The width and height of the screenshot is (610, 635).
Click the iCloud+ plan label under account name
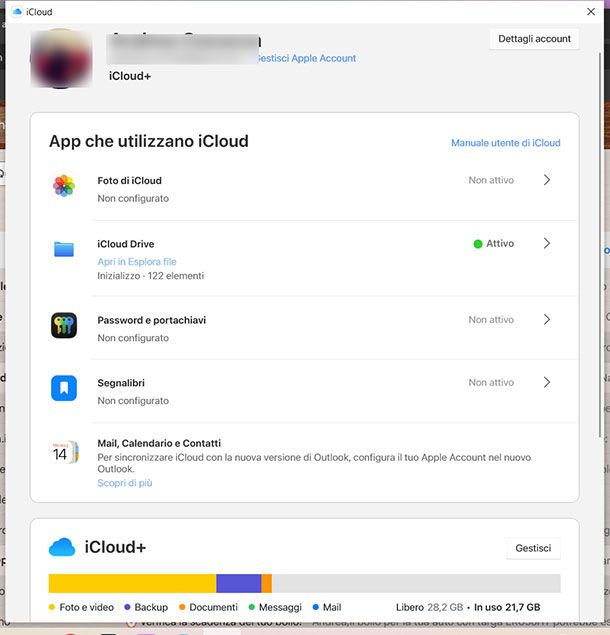(130, 76)
